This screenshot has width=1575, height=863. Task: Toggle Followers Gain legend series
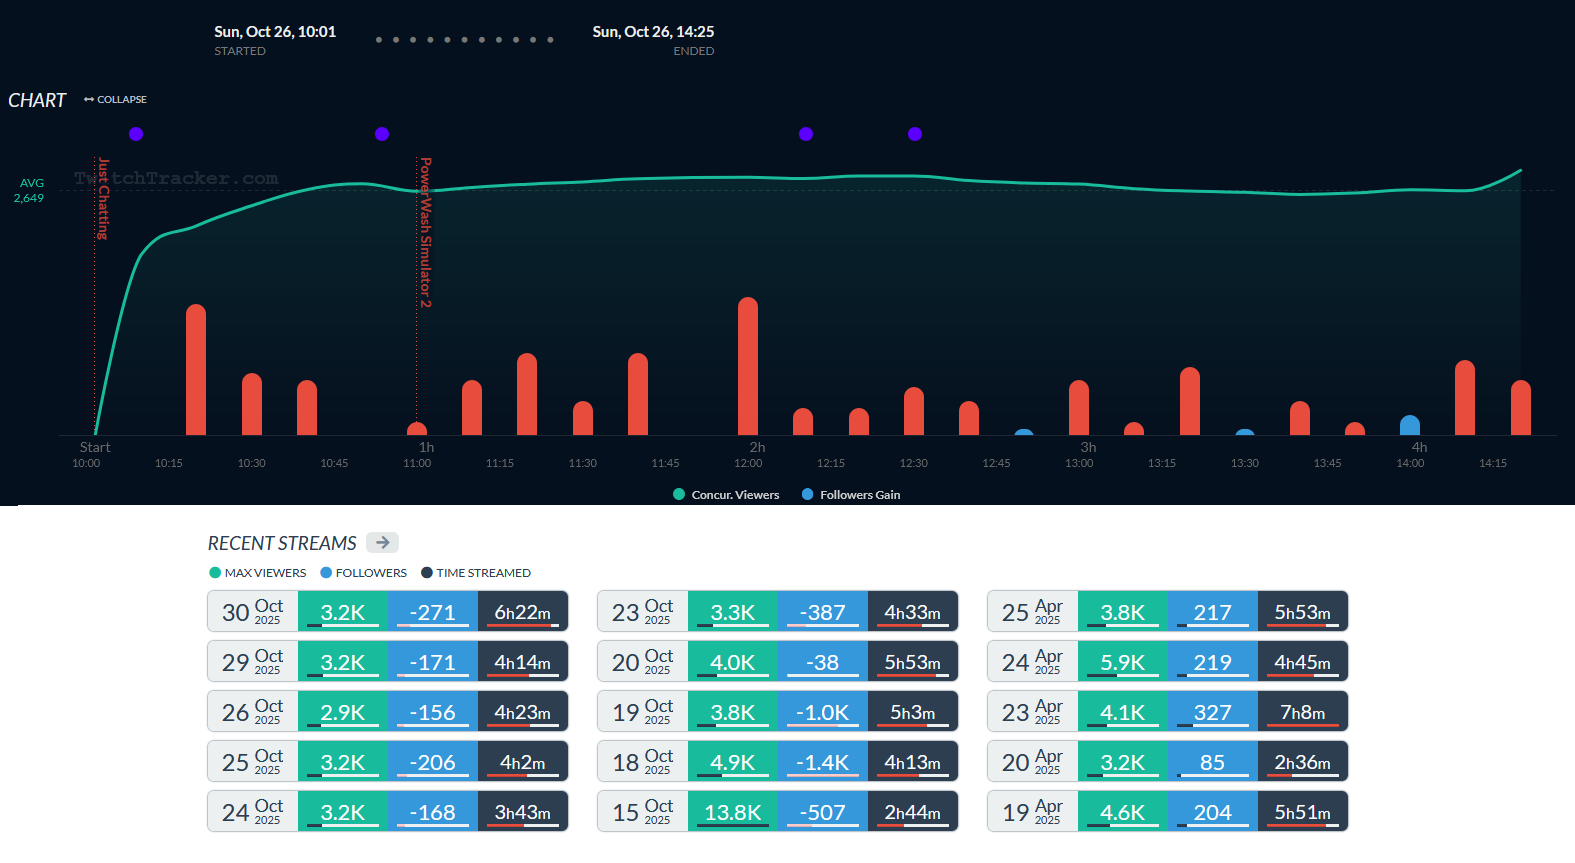point(851,495)
